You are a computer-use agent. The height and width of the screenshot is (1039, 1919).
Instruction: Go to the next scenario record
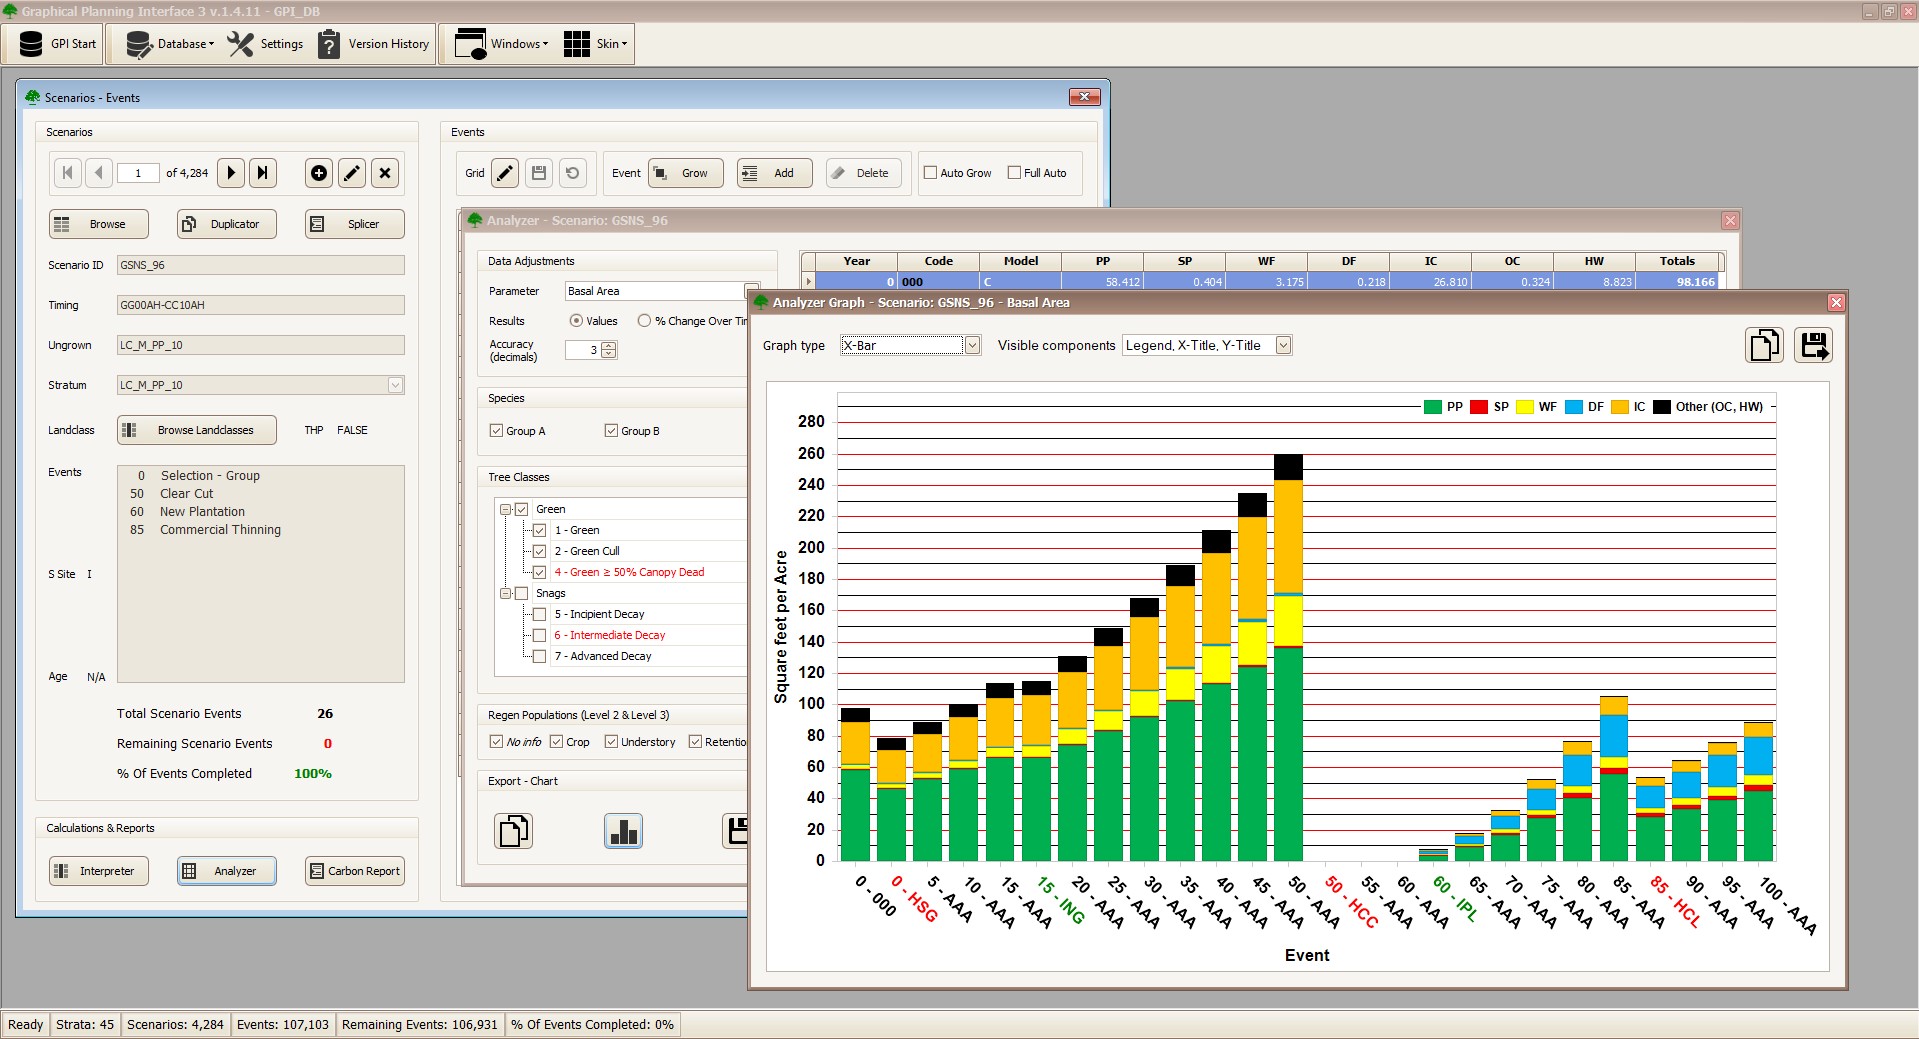tap(231, 173)
